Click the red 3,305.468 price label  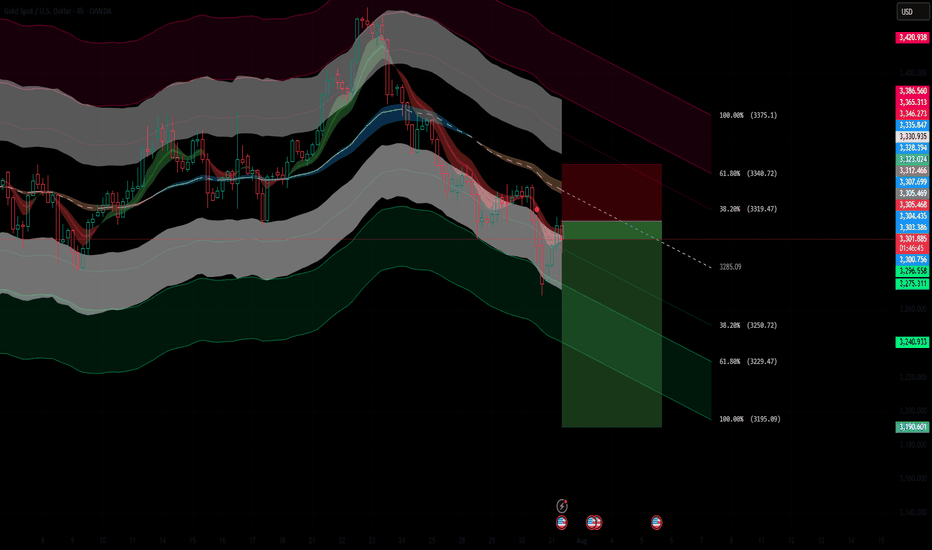[x=912, y=205]
